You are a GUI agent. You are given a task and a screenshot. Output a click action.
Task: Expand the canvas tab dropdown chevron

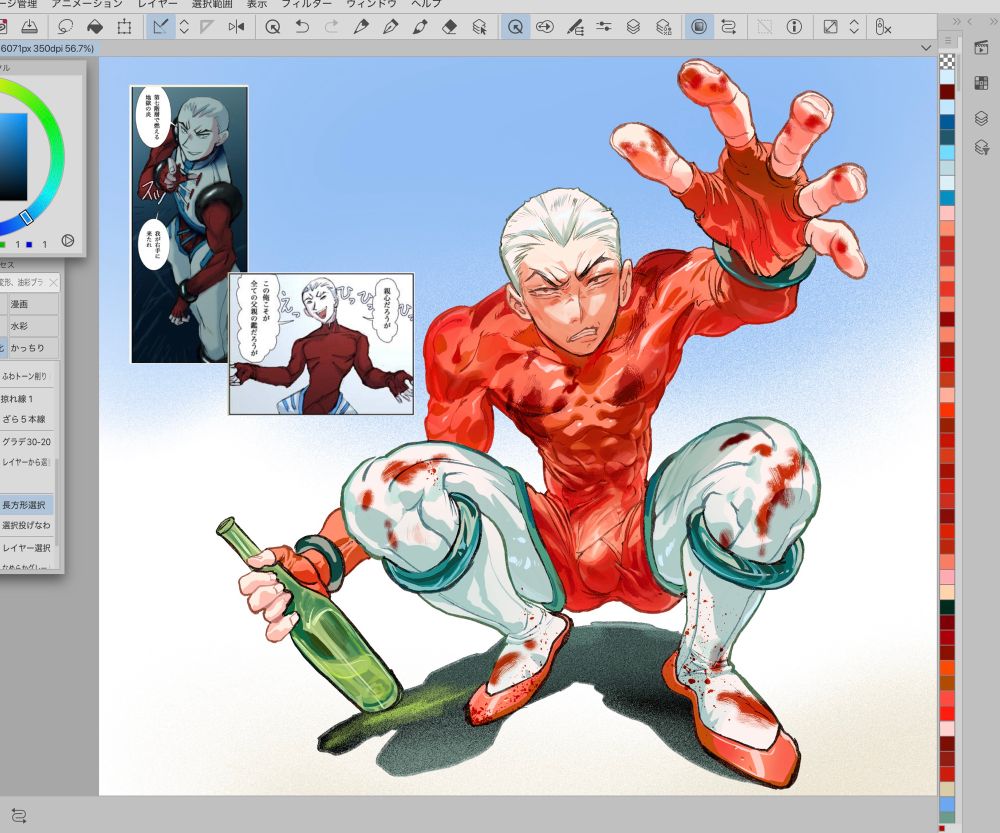(926, 48)
